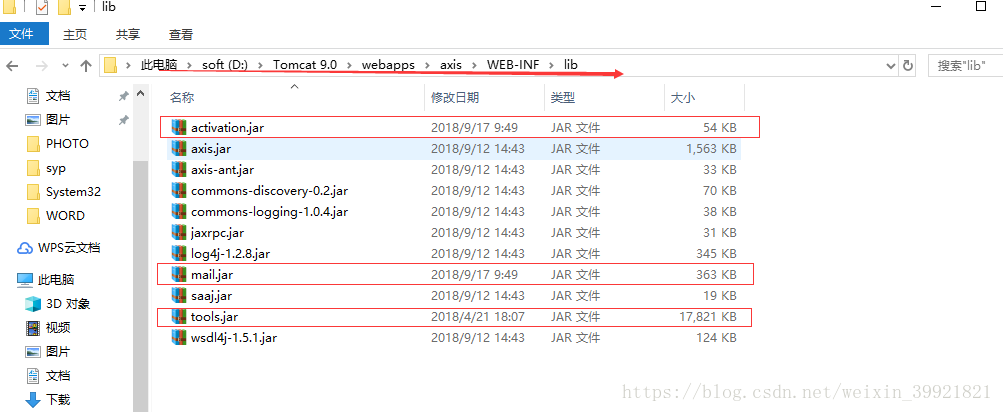This screenshot has height=412, width=1003.
Task: Open the 查看 ribbon tab
Action: [181, 35]
